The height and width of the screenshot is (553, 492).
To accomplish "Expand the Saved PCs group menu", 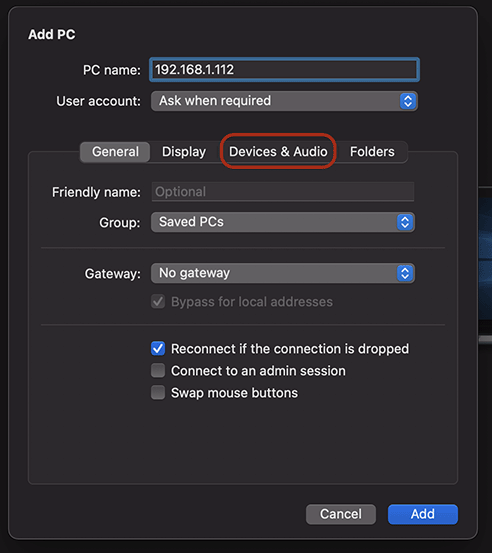I will tap(283, 222).
